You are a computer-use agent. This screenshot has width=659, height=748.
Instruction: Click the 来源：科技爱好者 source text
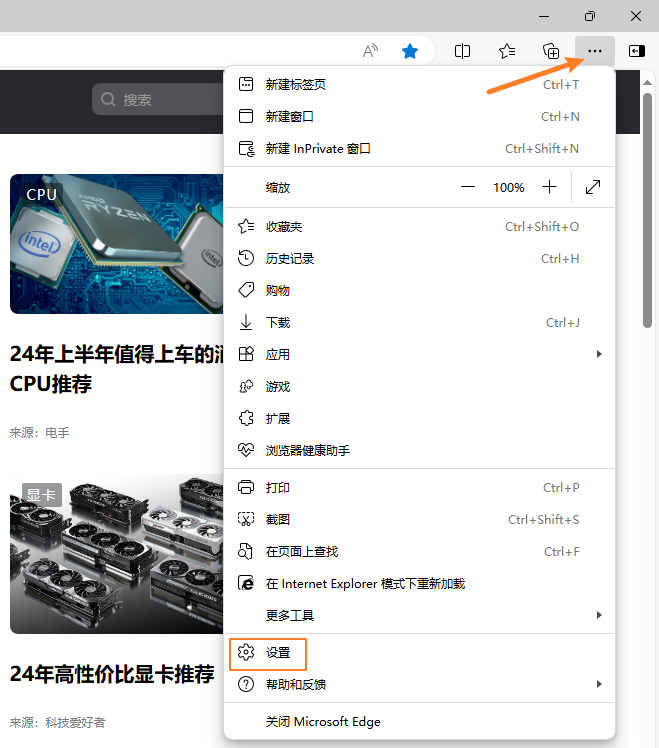57,722
